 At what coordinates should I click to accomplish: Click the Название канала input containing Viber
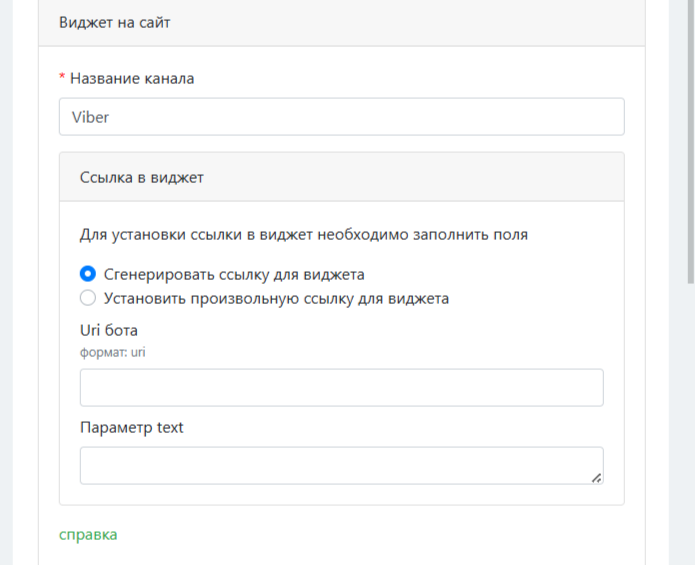coord(340,116)
